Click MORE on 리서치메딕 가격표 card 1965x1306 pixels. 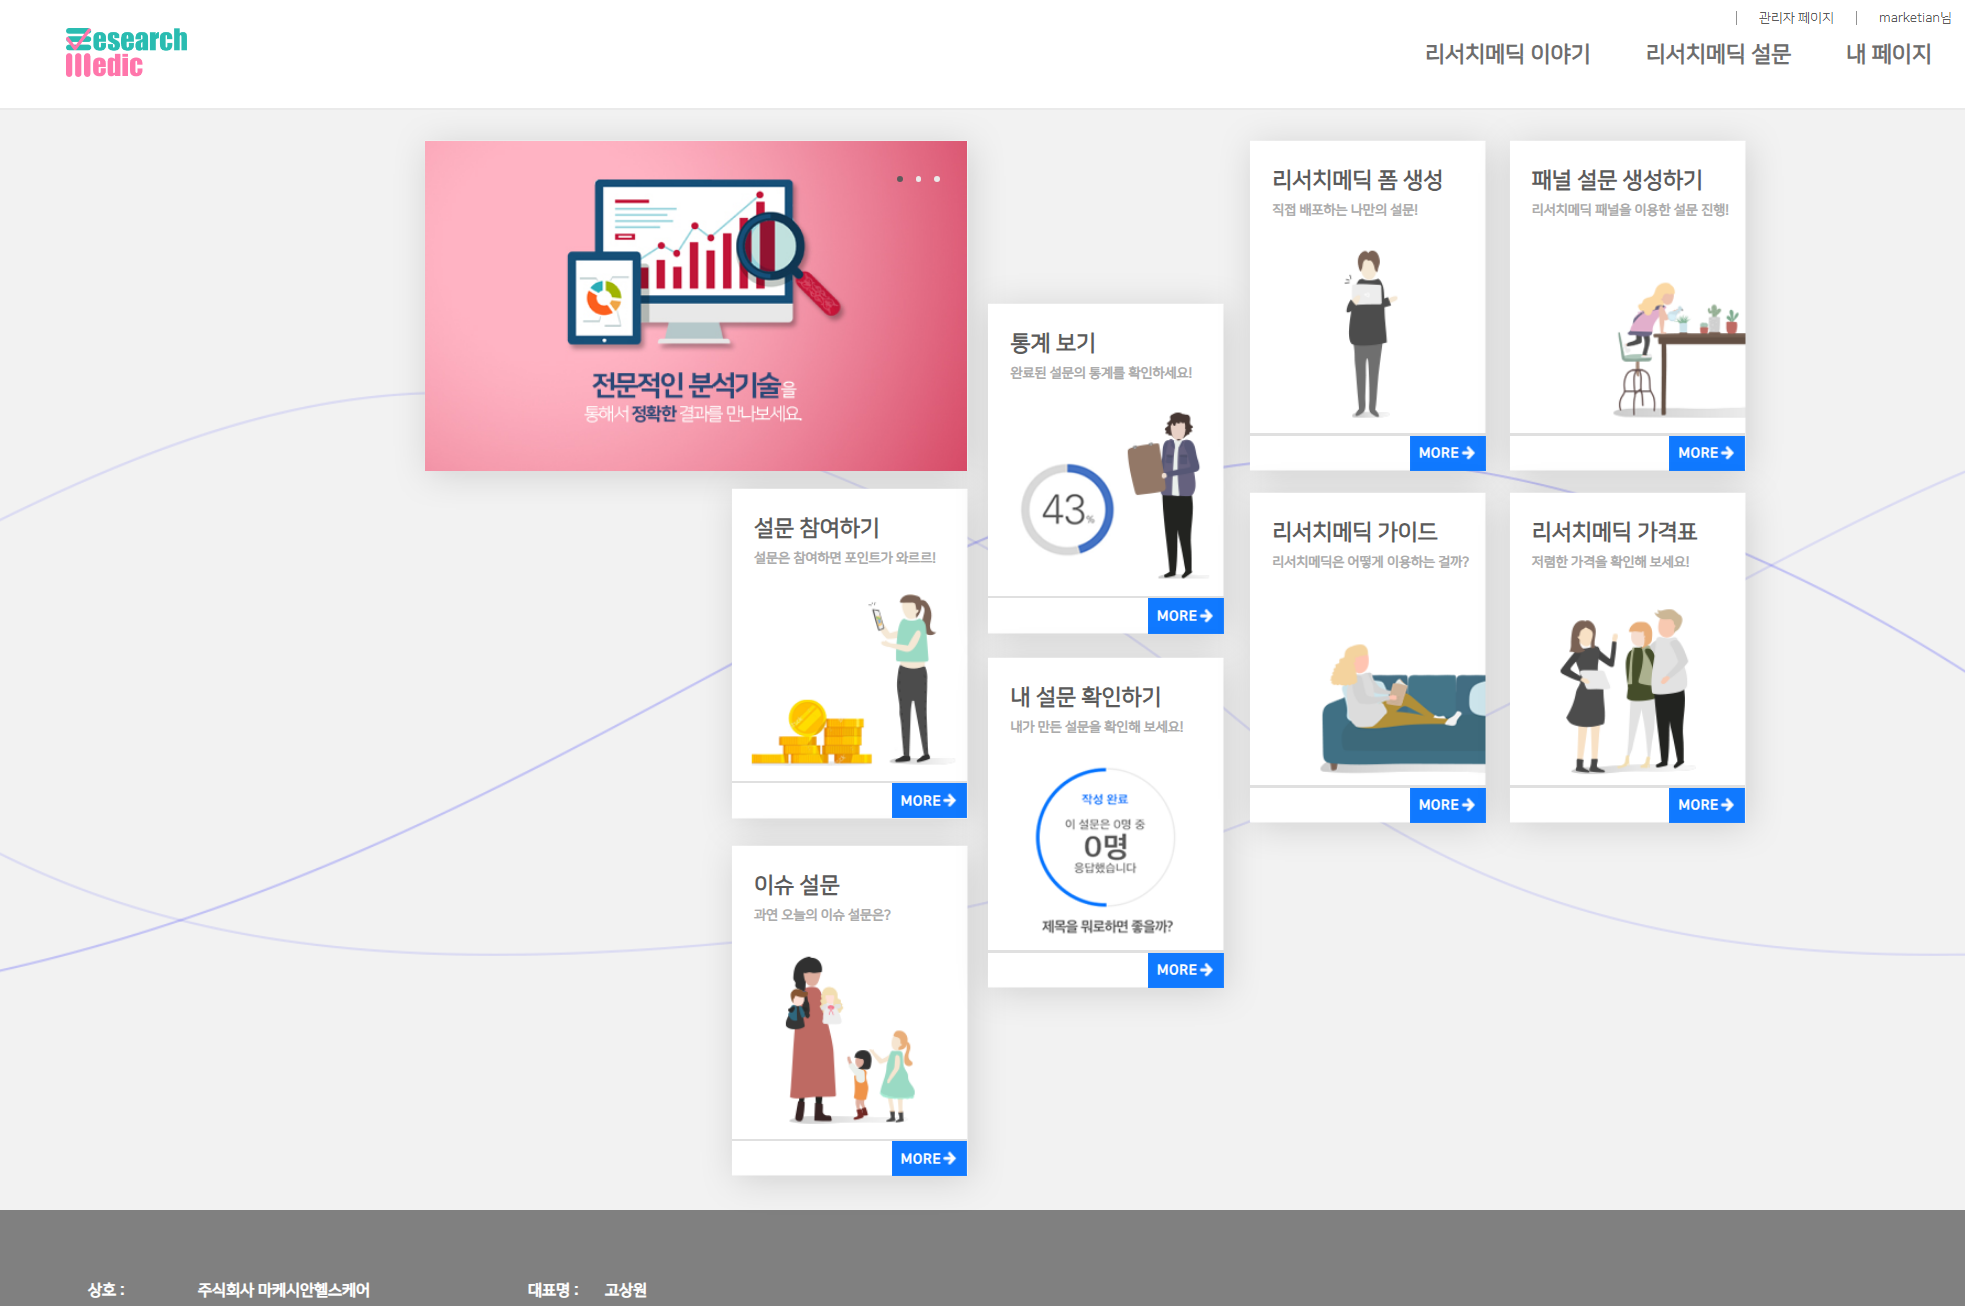(x=1706, y=805)
